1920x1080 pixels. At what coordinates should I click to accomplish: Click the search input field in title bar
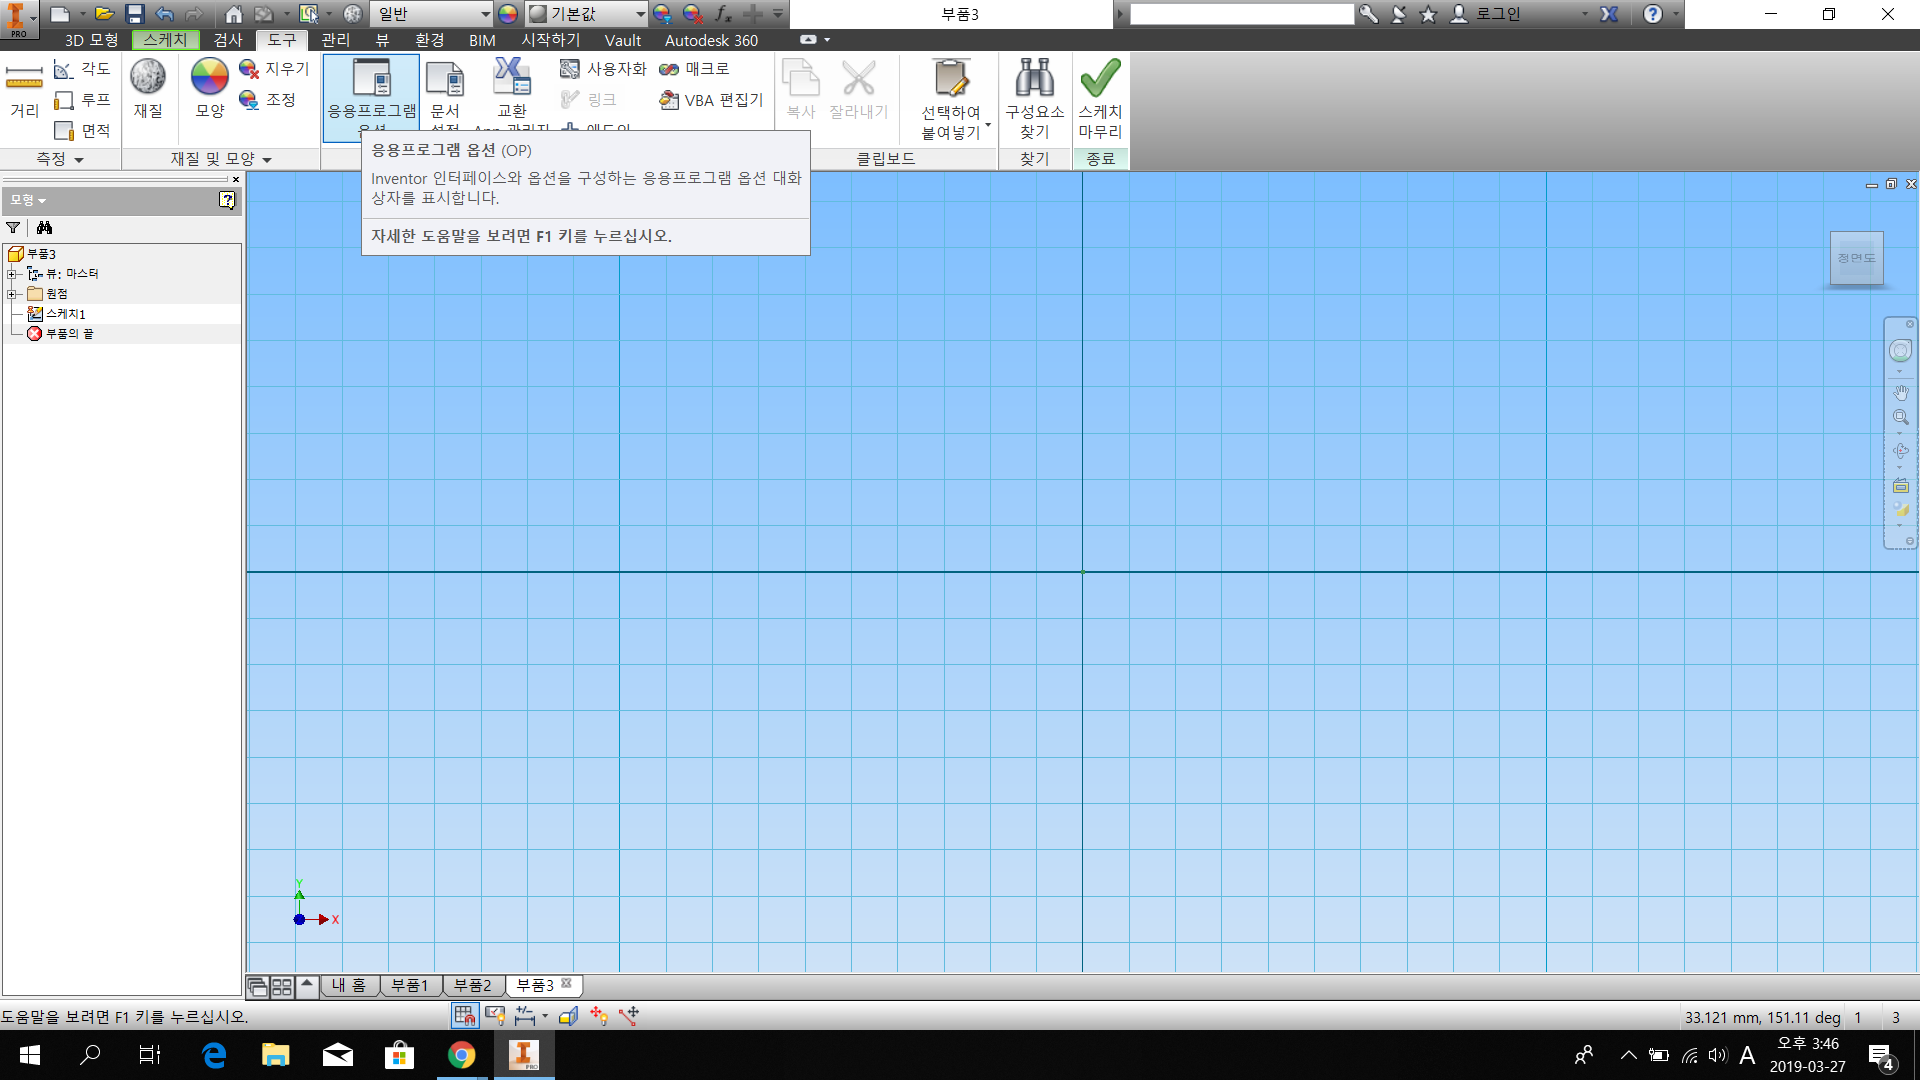pos(1240,14)
